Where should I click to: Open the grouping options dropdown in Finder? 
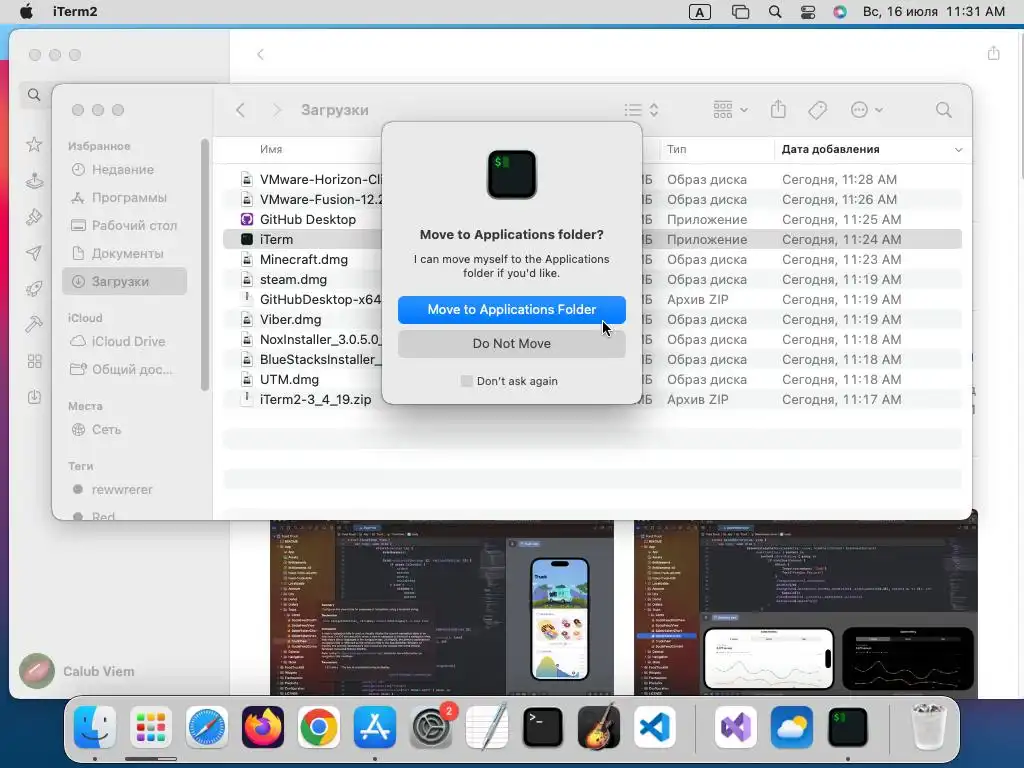(x=730, y=110)
